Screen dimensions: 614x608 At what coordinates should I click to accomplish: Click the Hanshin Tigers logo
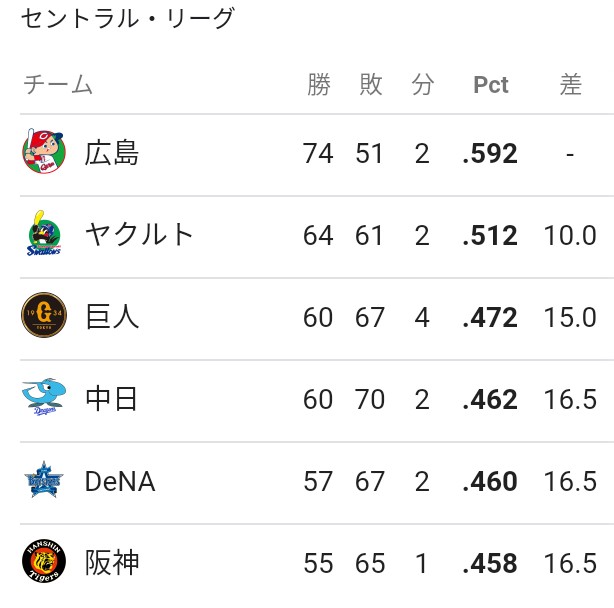(x=44, y=561)
